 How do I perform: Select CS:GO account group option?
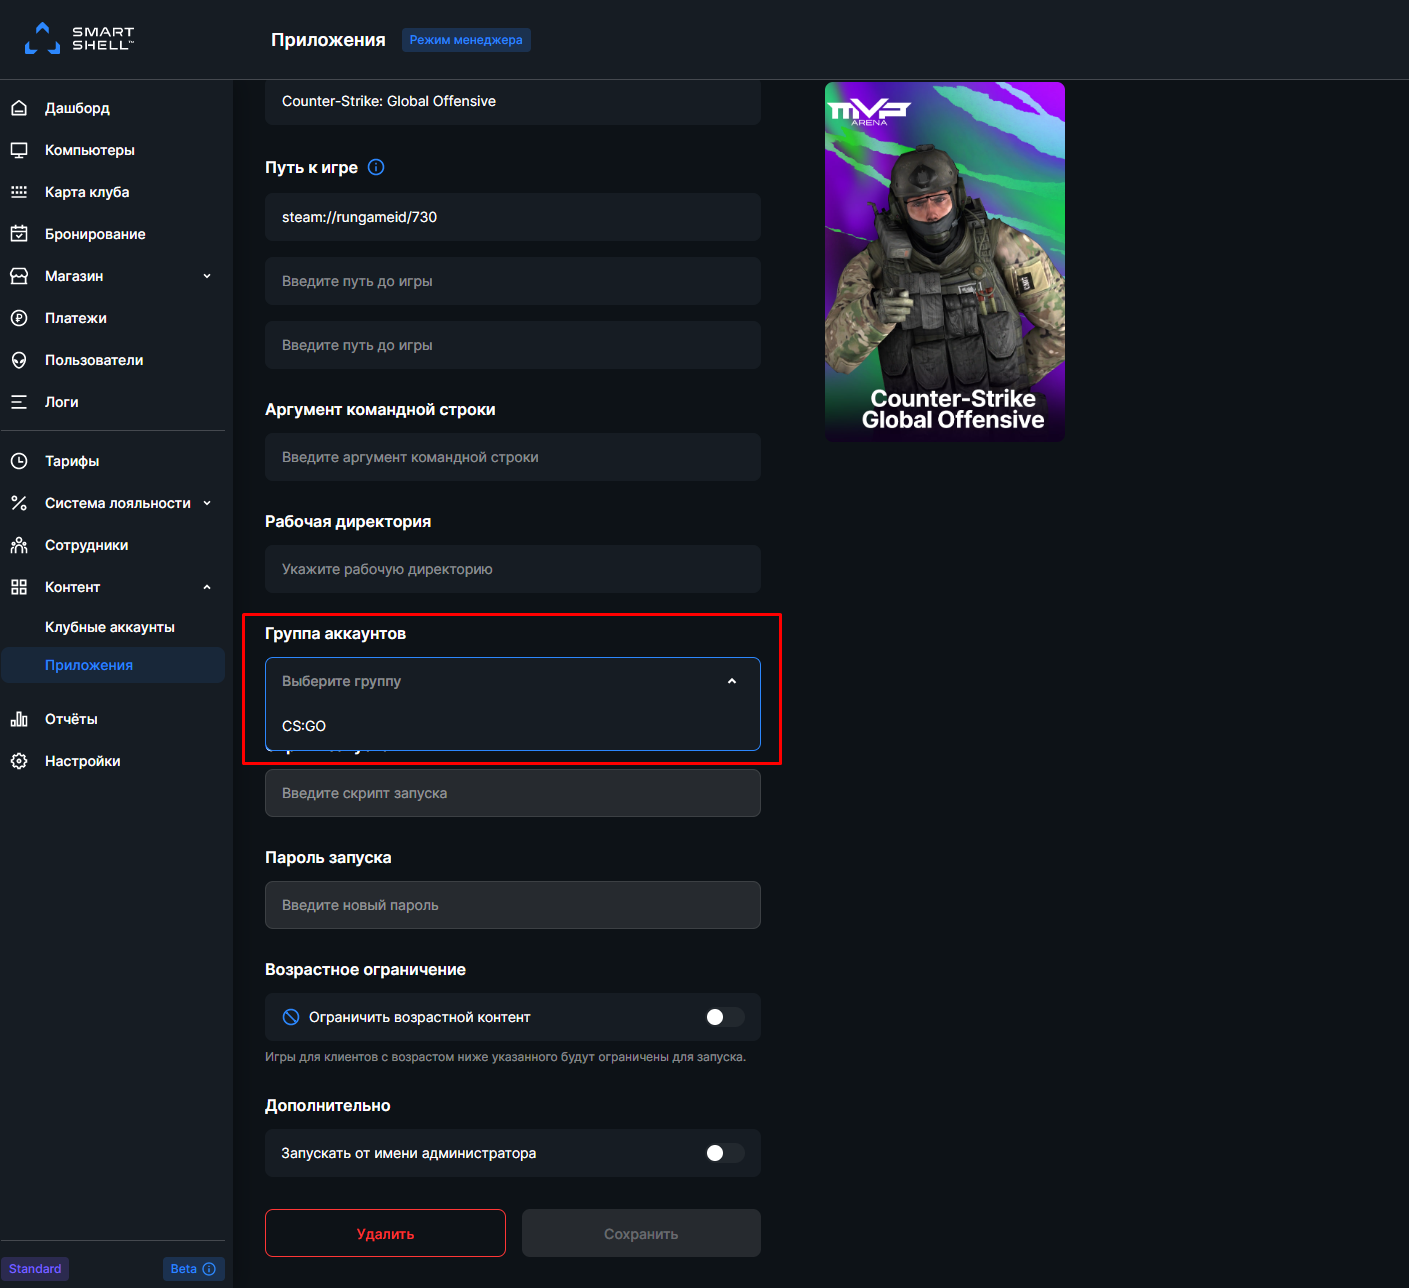click(x=513, y=726)
